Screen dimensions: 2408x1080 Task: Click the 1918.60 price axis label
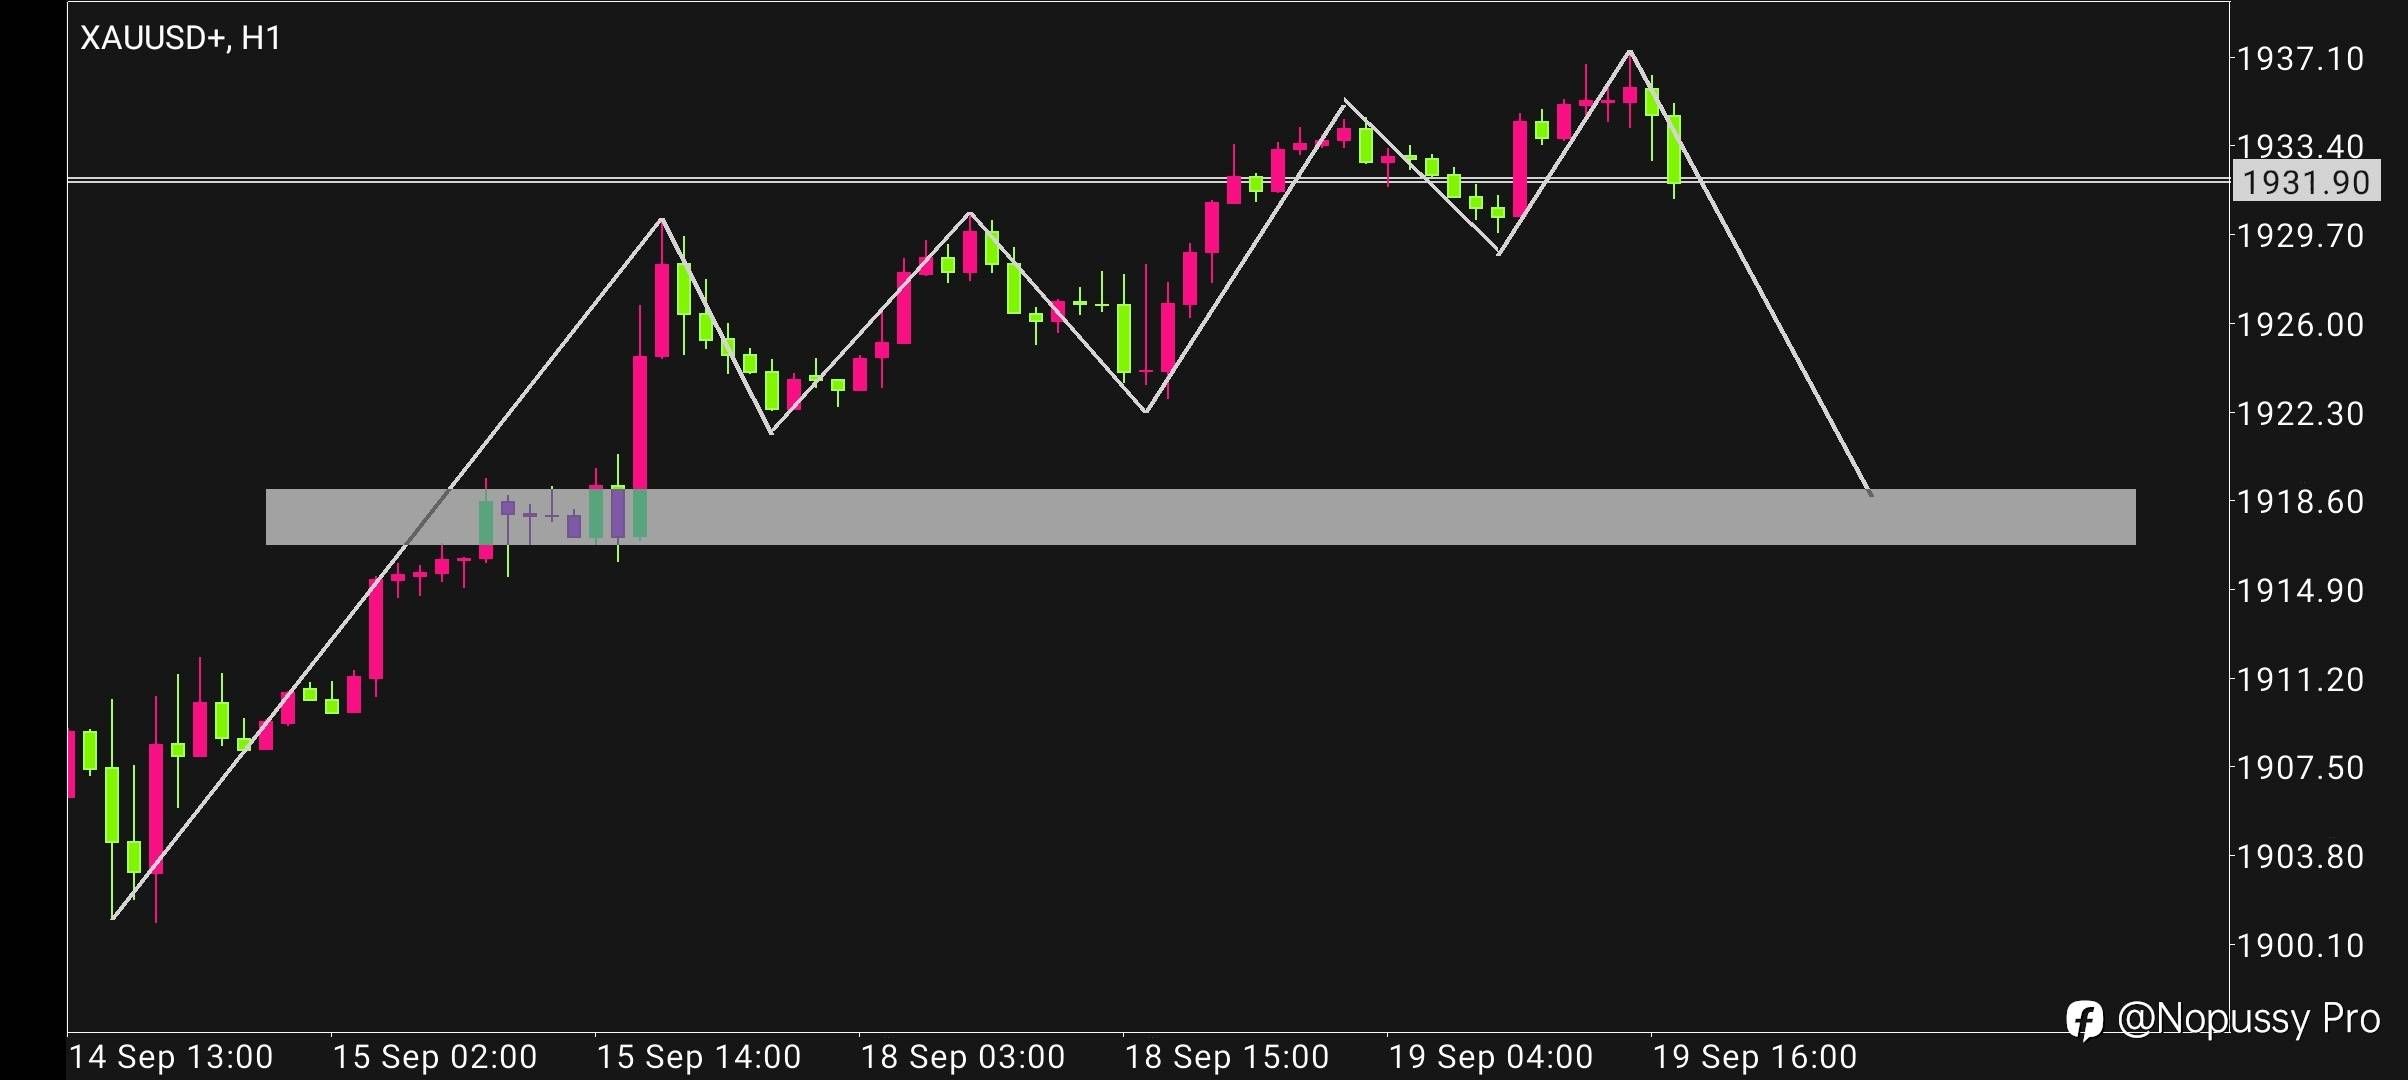tap(2300, 502)
